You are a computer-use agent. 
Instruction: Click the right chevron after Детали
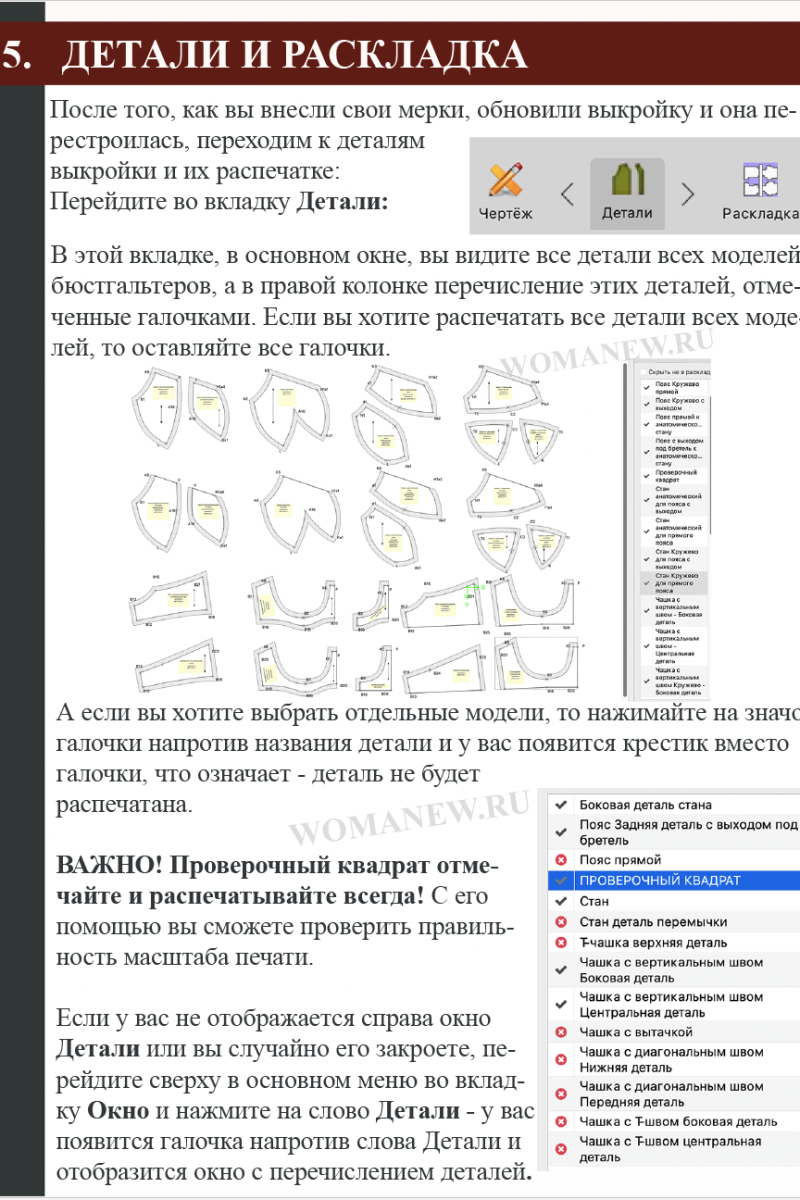coord(687,192)
